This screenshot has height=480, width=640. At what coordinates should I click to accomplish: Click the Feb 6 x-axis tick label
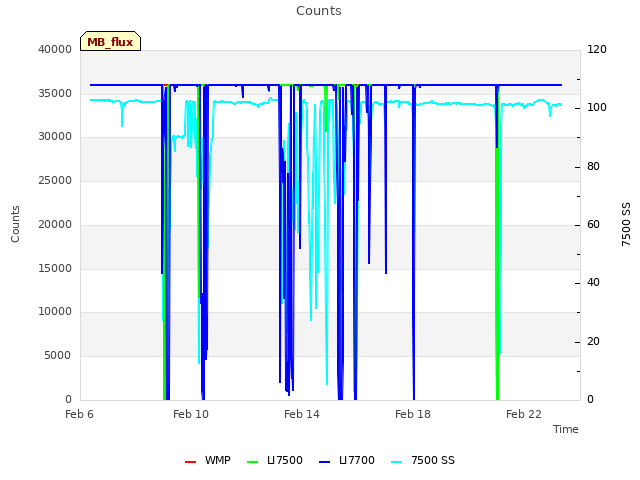(80, 414)
